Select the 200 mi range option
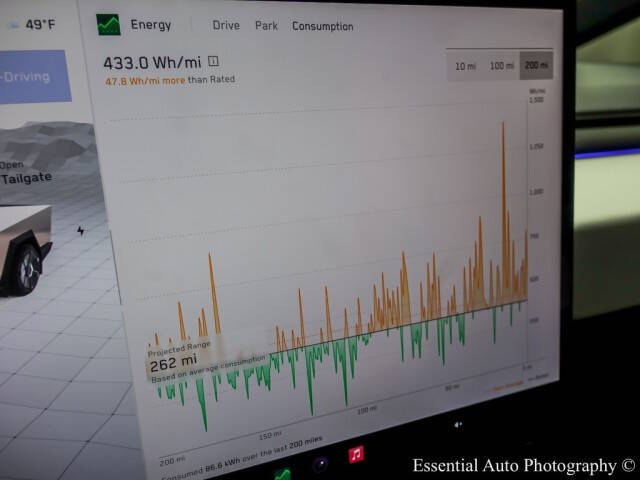 click(x=535, y=66)
